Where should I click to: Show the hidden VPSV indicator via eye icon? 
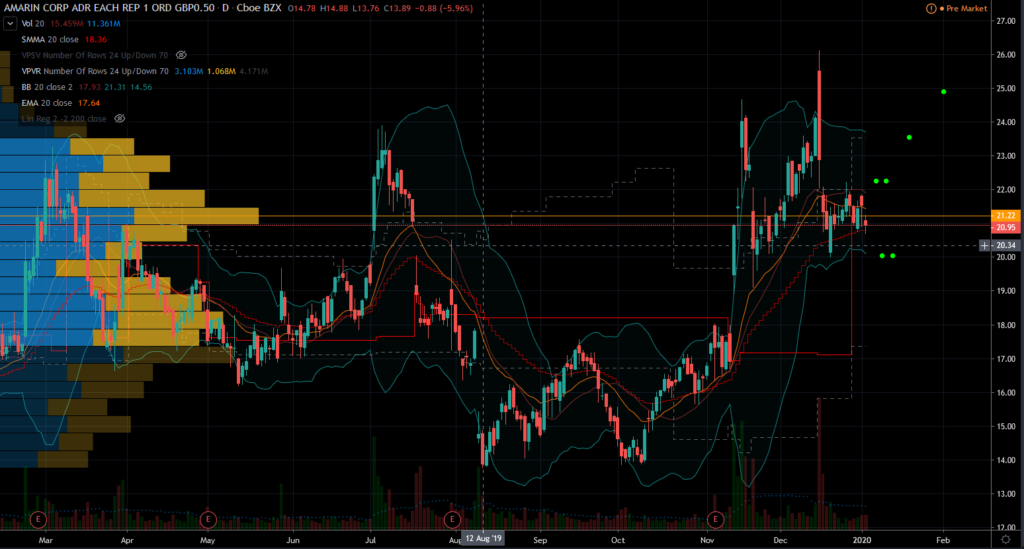pyautogui.click(x=181, y=55)
